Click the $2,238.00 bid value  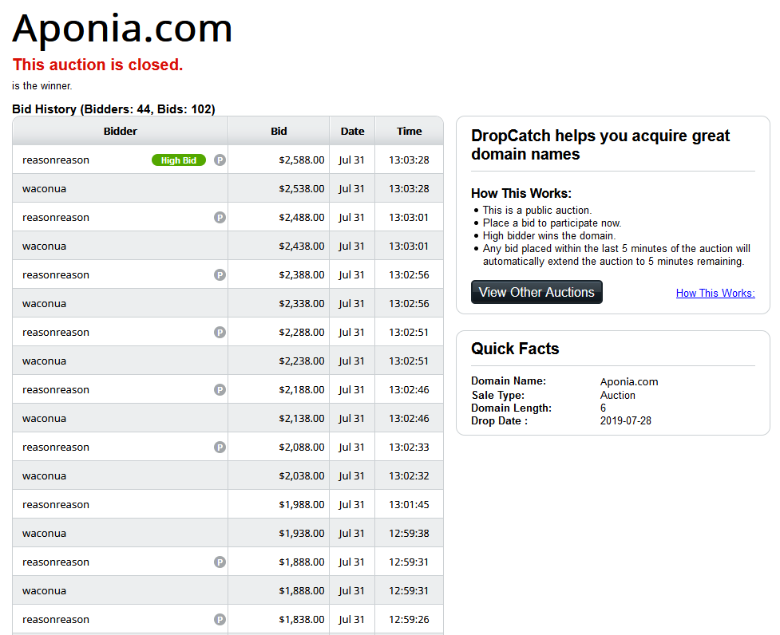(301, 361)
